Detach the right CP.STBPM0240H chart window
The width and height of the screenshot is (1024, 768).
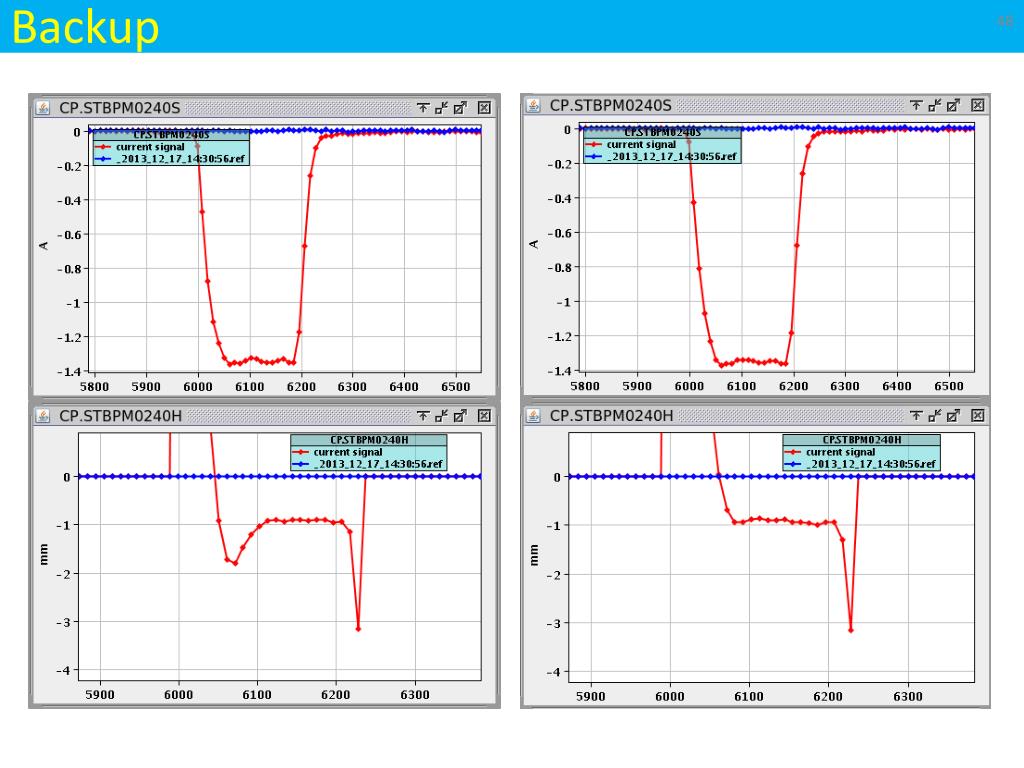(x=953, y=416)
